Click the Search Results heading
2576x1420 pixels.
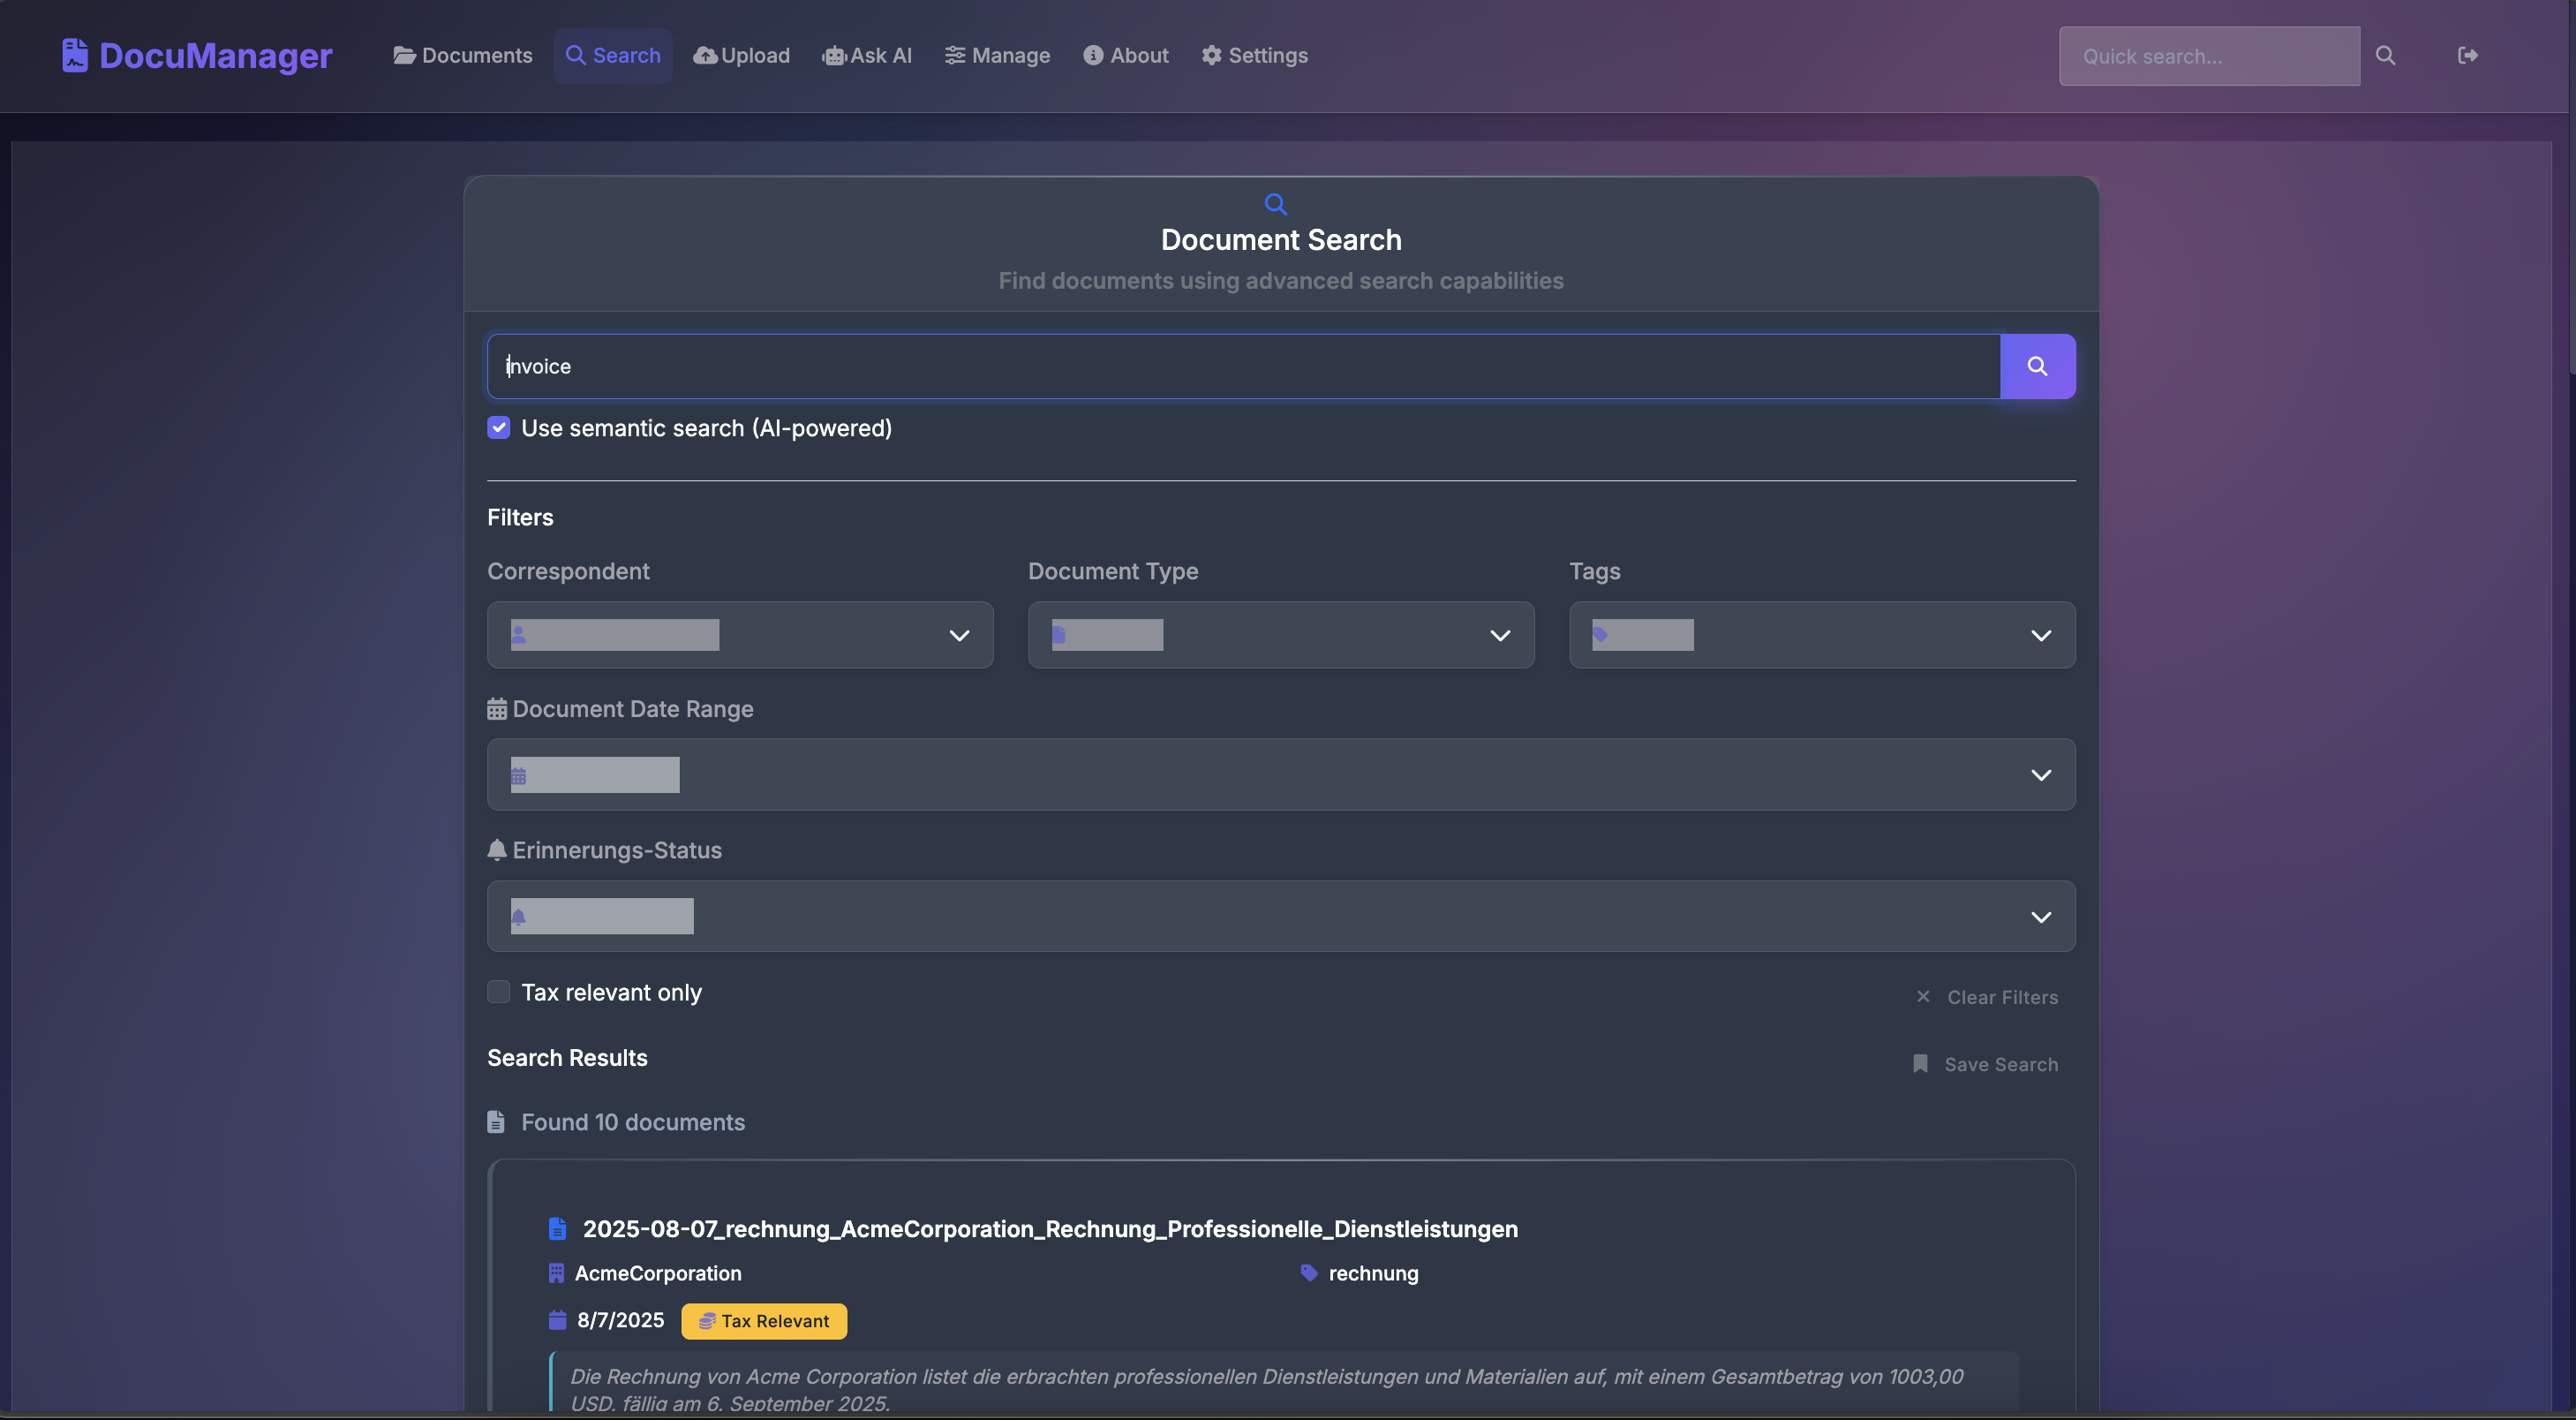click(x=567, y=1057)
